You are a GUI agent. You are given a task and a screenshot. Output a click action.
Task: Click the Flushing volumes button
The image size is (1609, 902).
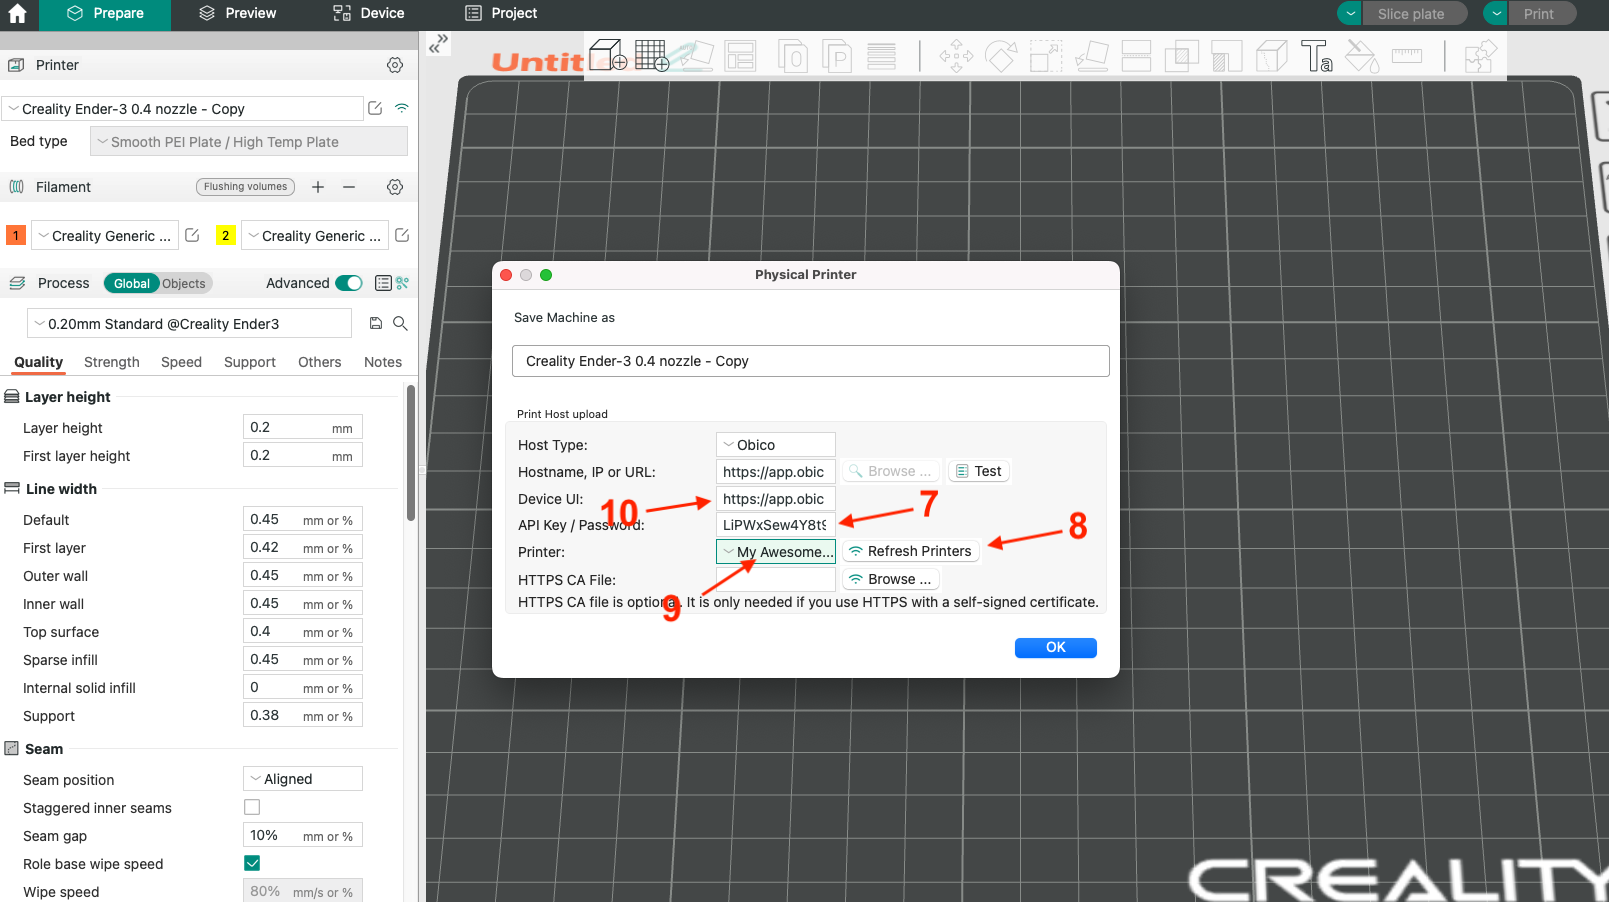pos(245,187)
